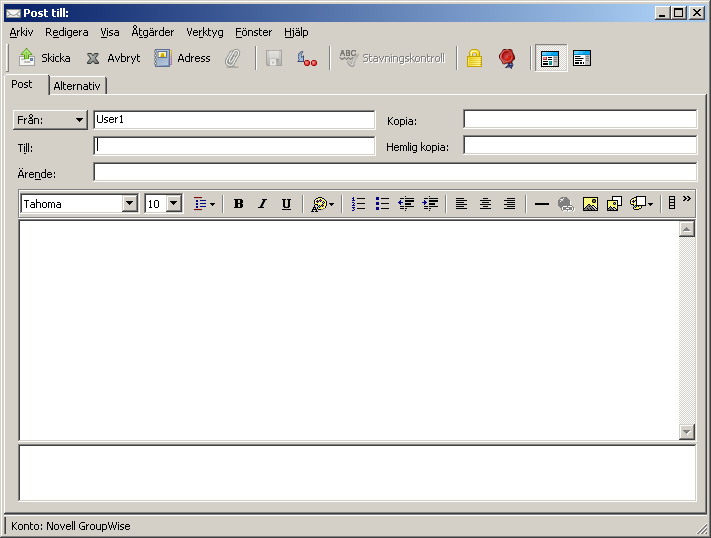Align text right
The height and width of the screenshot is (538, 711).
tap(509, 204)
